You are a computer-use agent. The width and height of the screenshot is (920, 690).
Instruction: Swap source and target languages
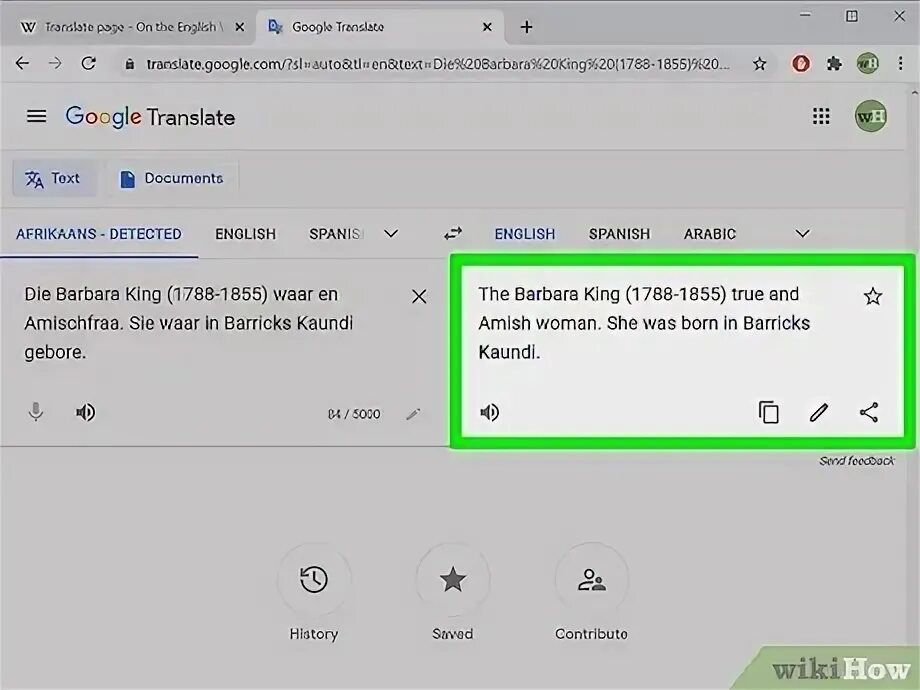click(x=453, y=234)
